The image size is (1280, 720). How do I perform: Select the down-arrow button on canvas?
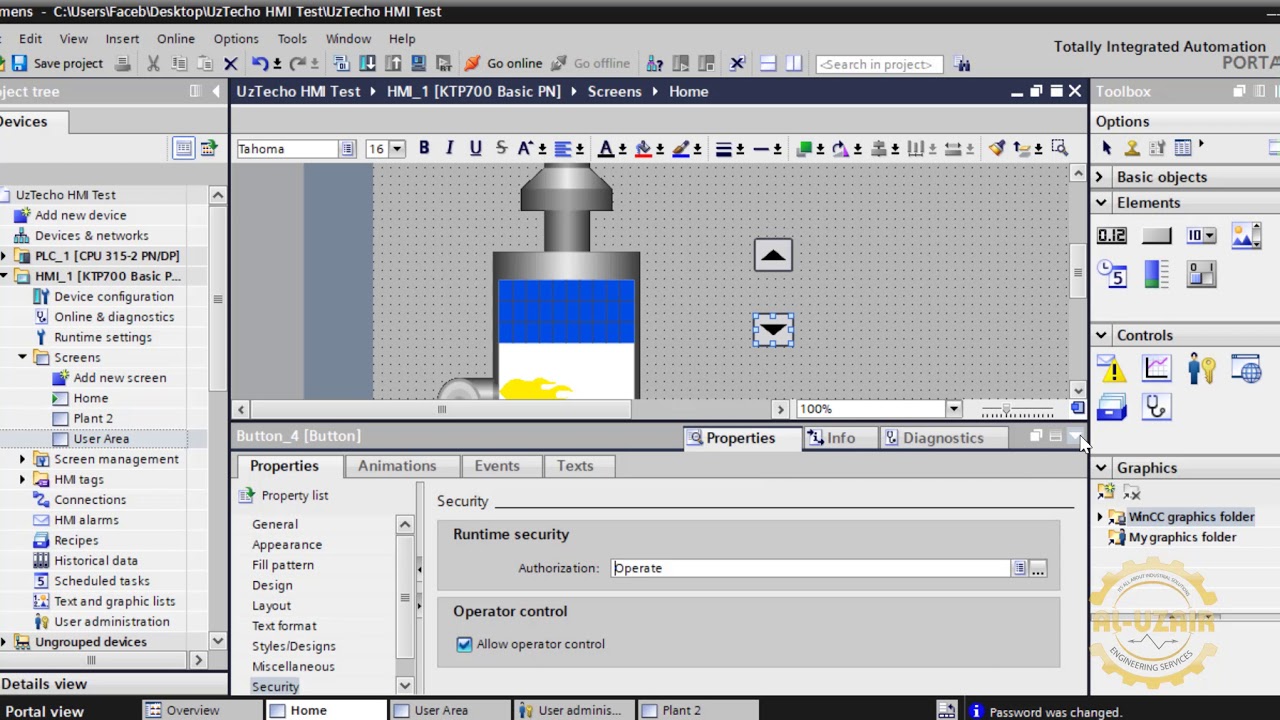[773, 329]
